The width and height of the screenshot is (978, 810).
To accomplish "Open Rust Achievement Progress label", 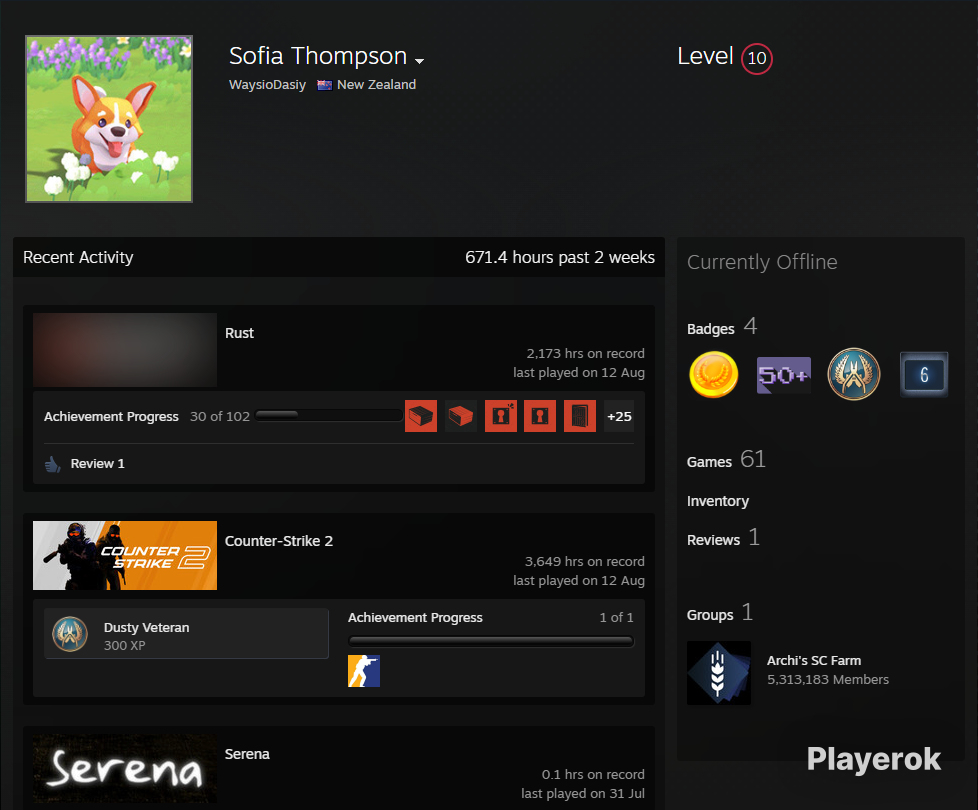I will pyautogui.click(x=111, y=417).
